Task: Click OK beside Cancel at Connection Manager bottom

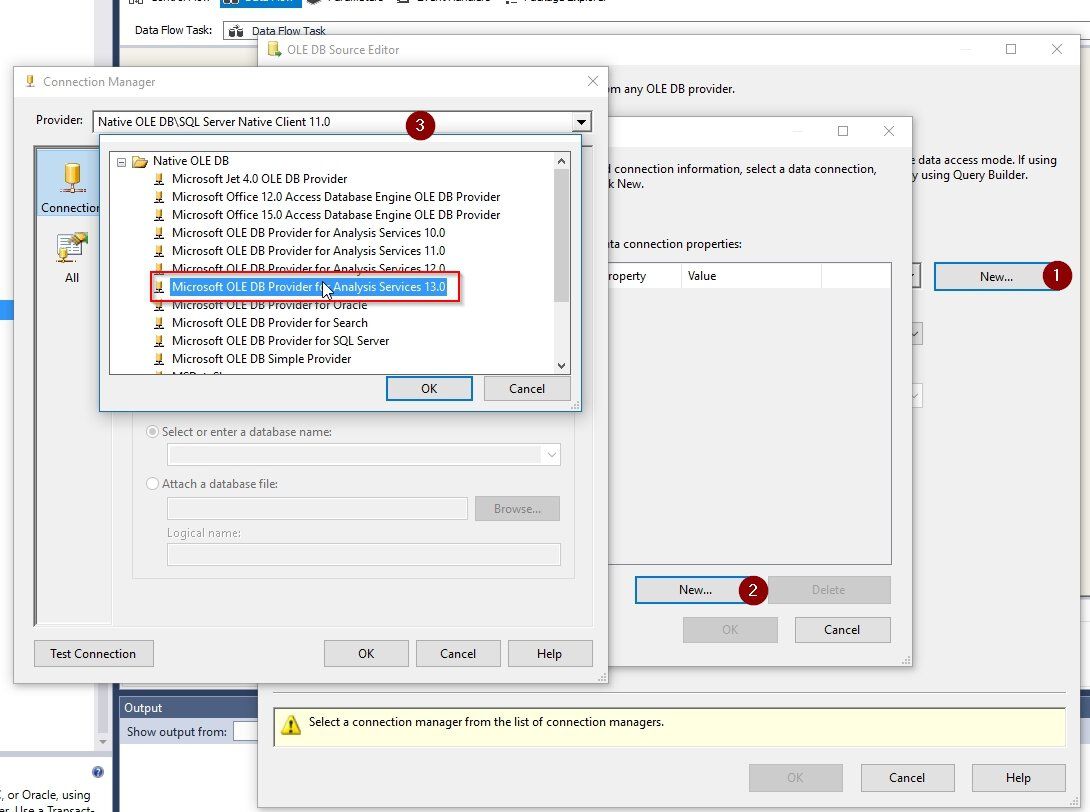Action: 366,653
